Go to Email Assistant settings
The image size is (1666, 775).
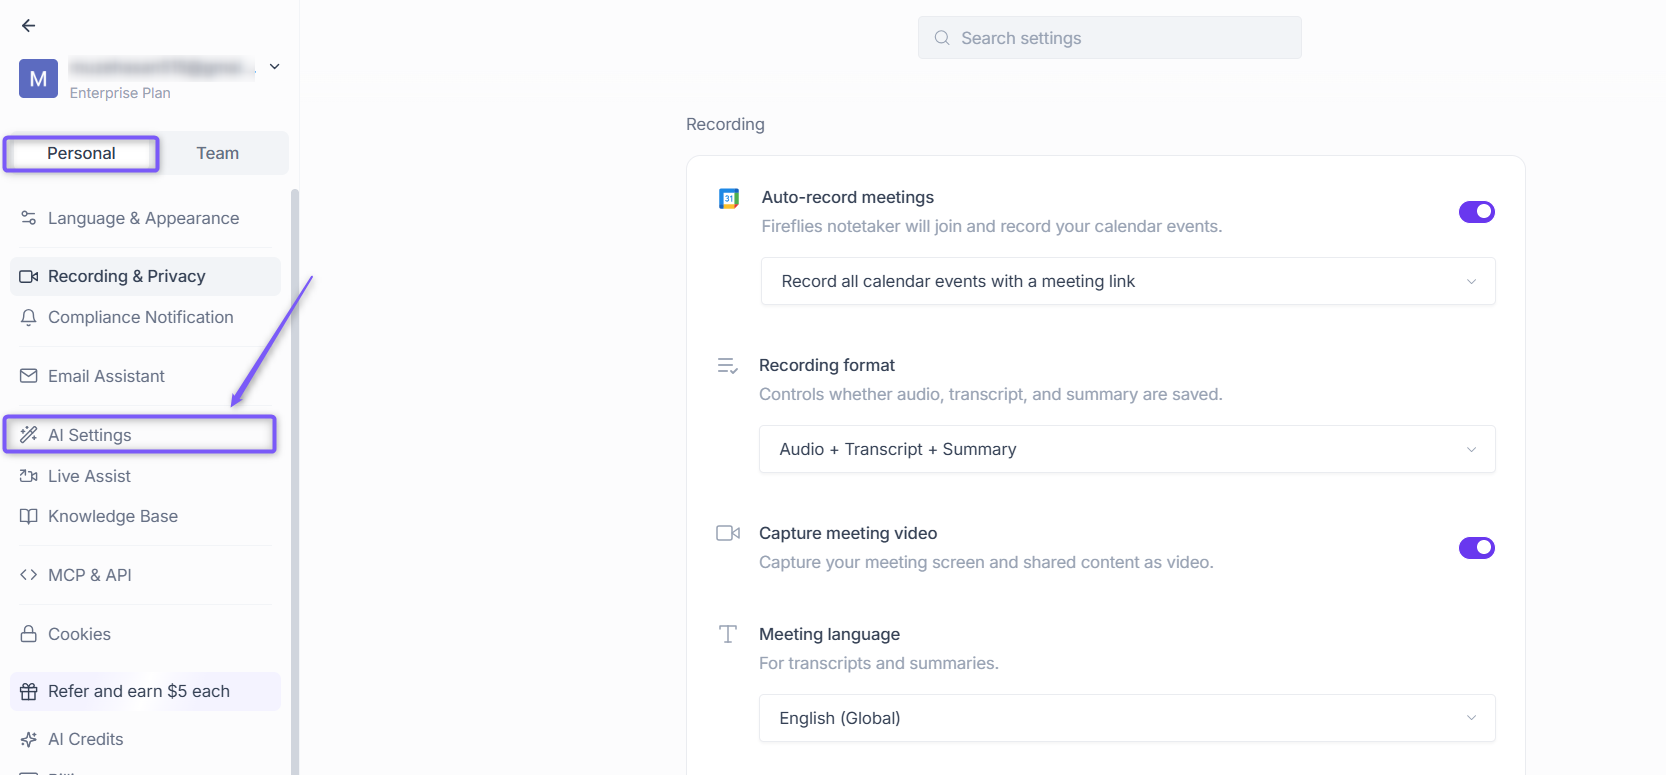tap(145, 376)
